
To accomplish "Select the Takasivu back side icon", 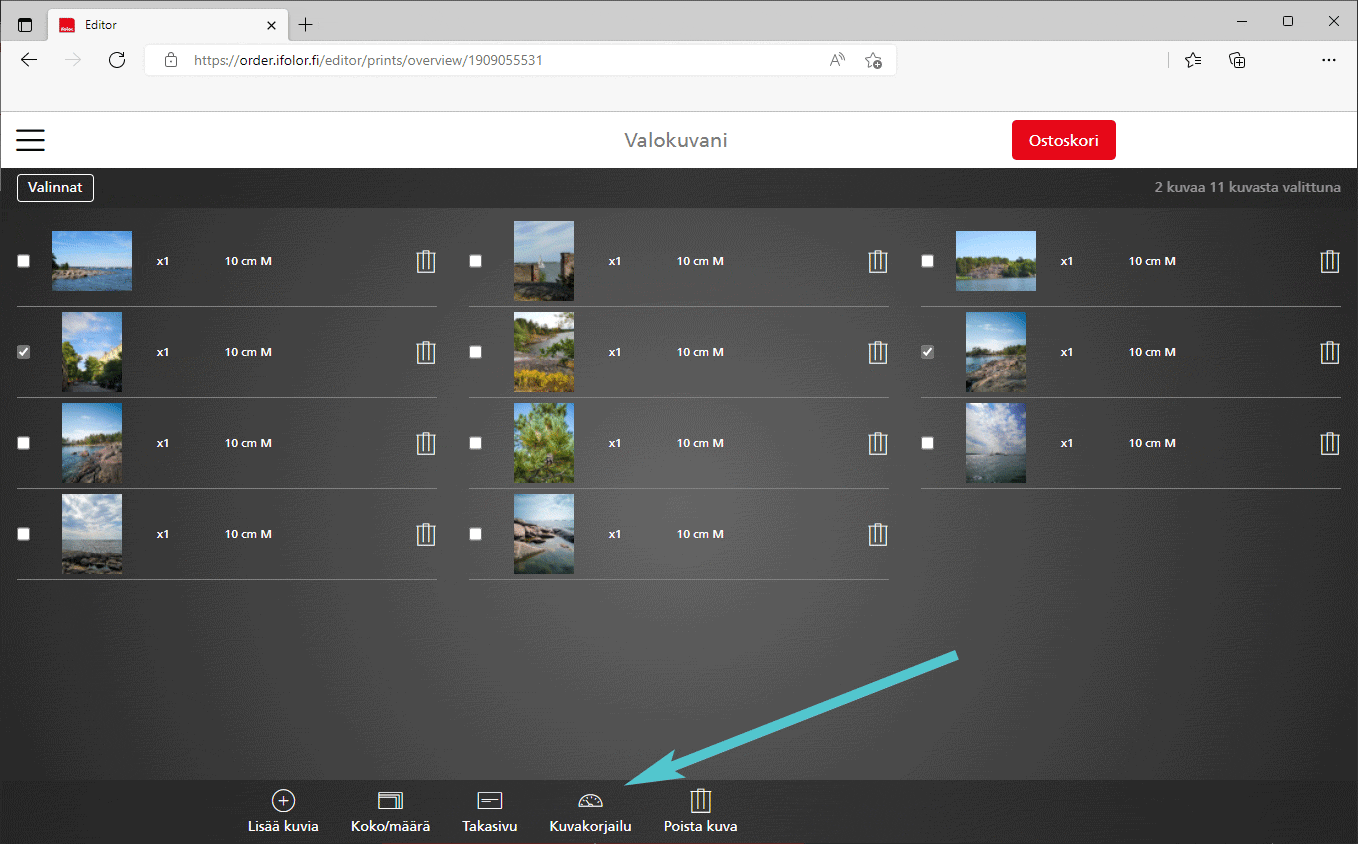I will tap(489, 801).
